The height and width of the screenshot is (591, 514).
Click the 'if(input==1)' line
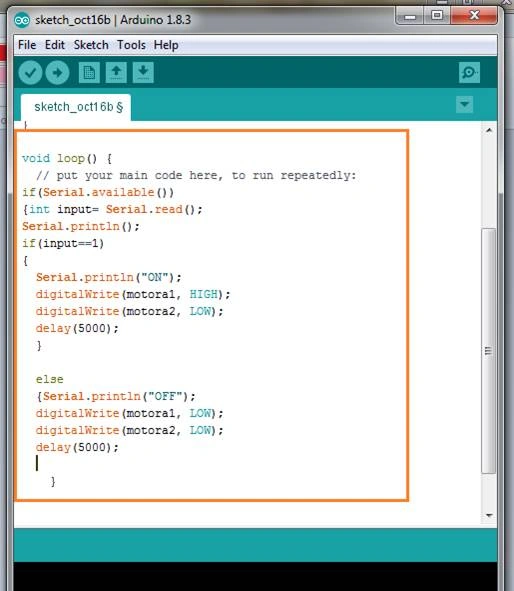(x=63, y=243)
